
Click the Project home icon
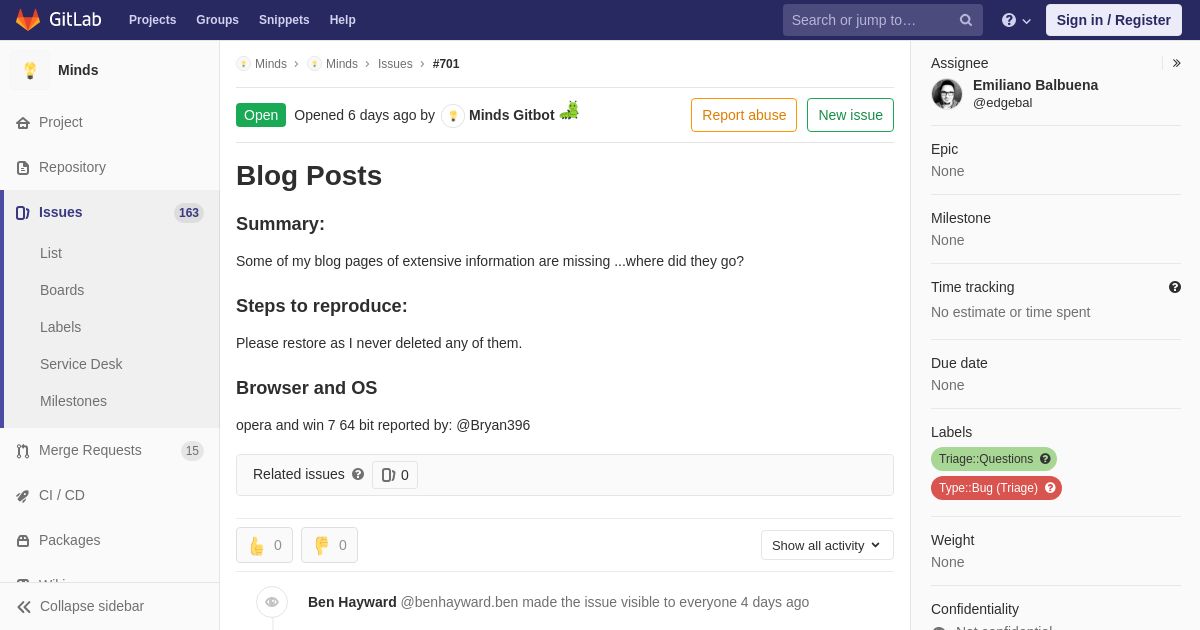[23, 122]
